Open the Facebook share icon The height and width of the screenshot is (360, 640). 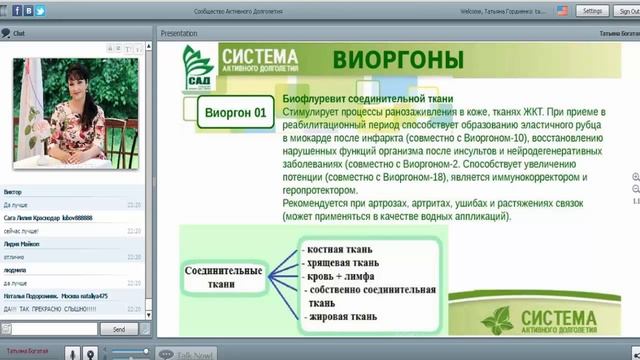pyautogui.click(x=17, y=11)
